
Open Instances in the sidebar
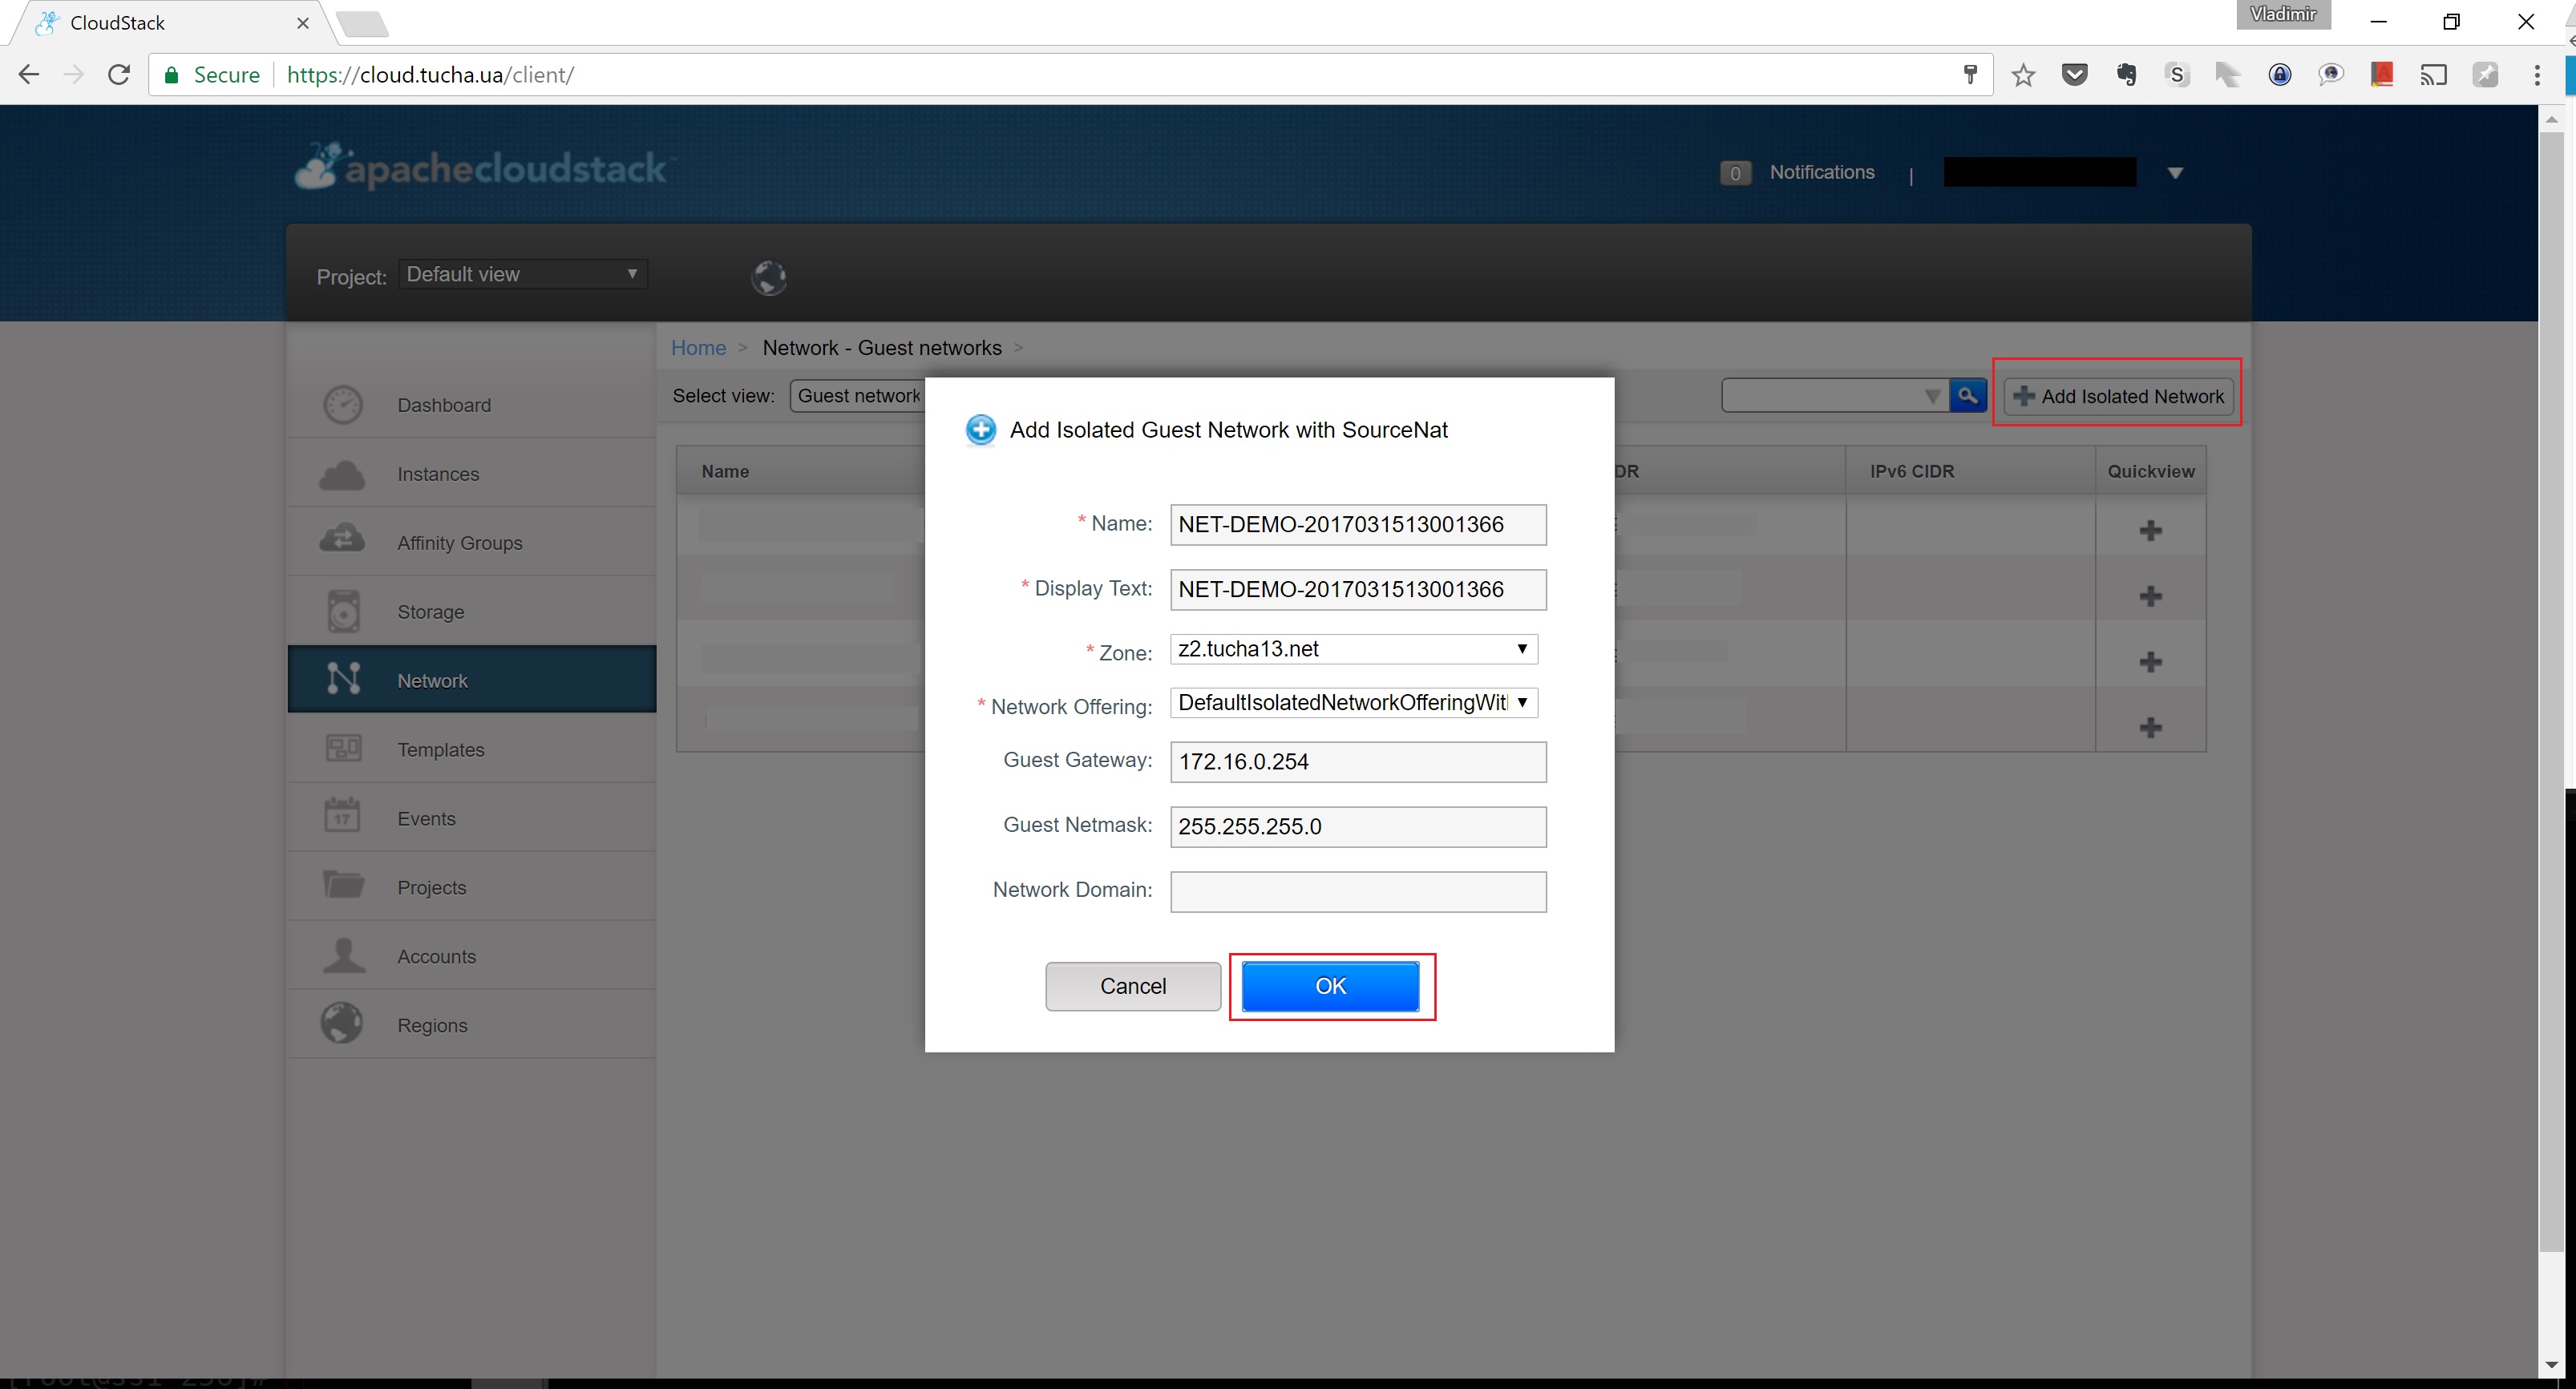[471, 474]
